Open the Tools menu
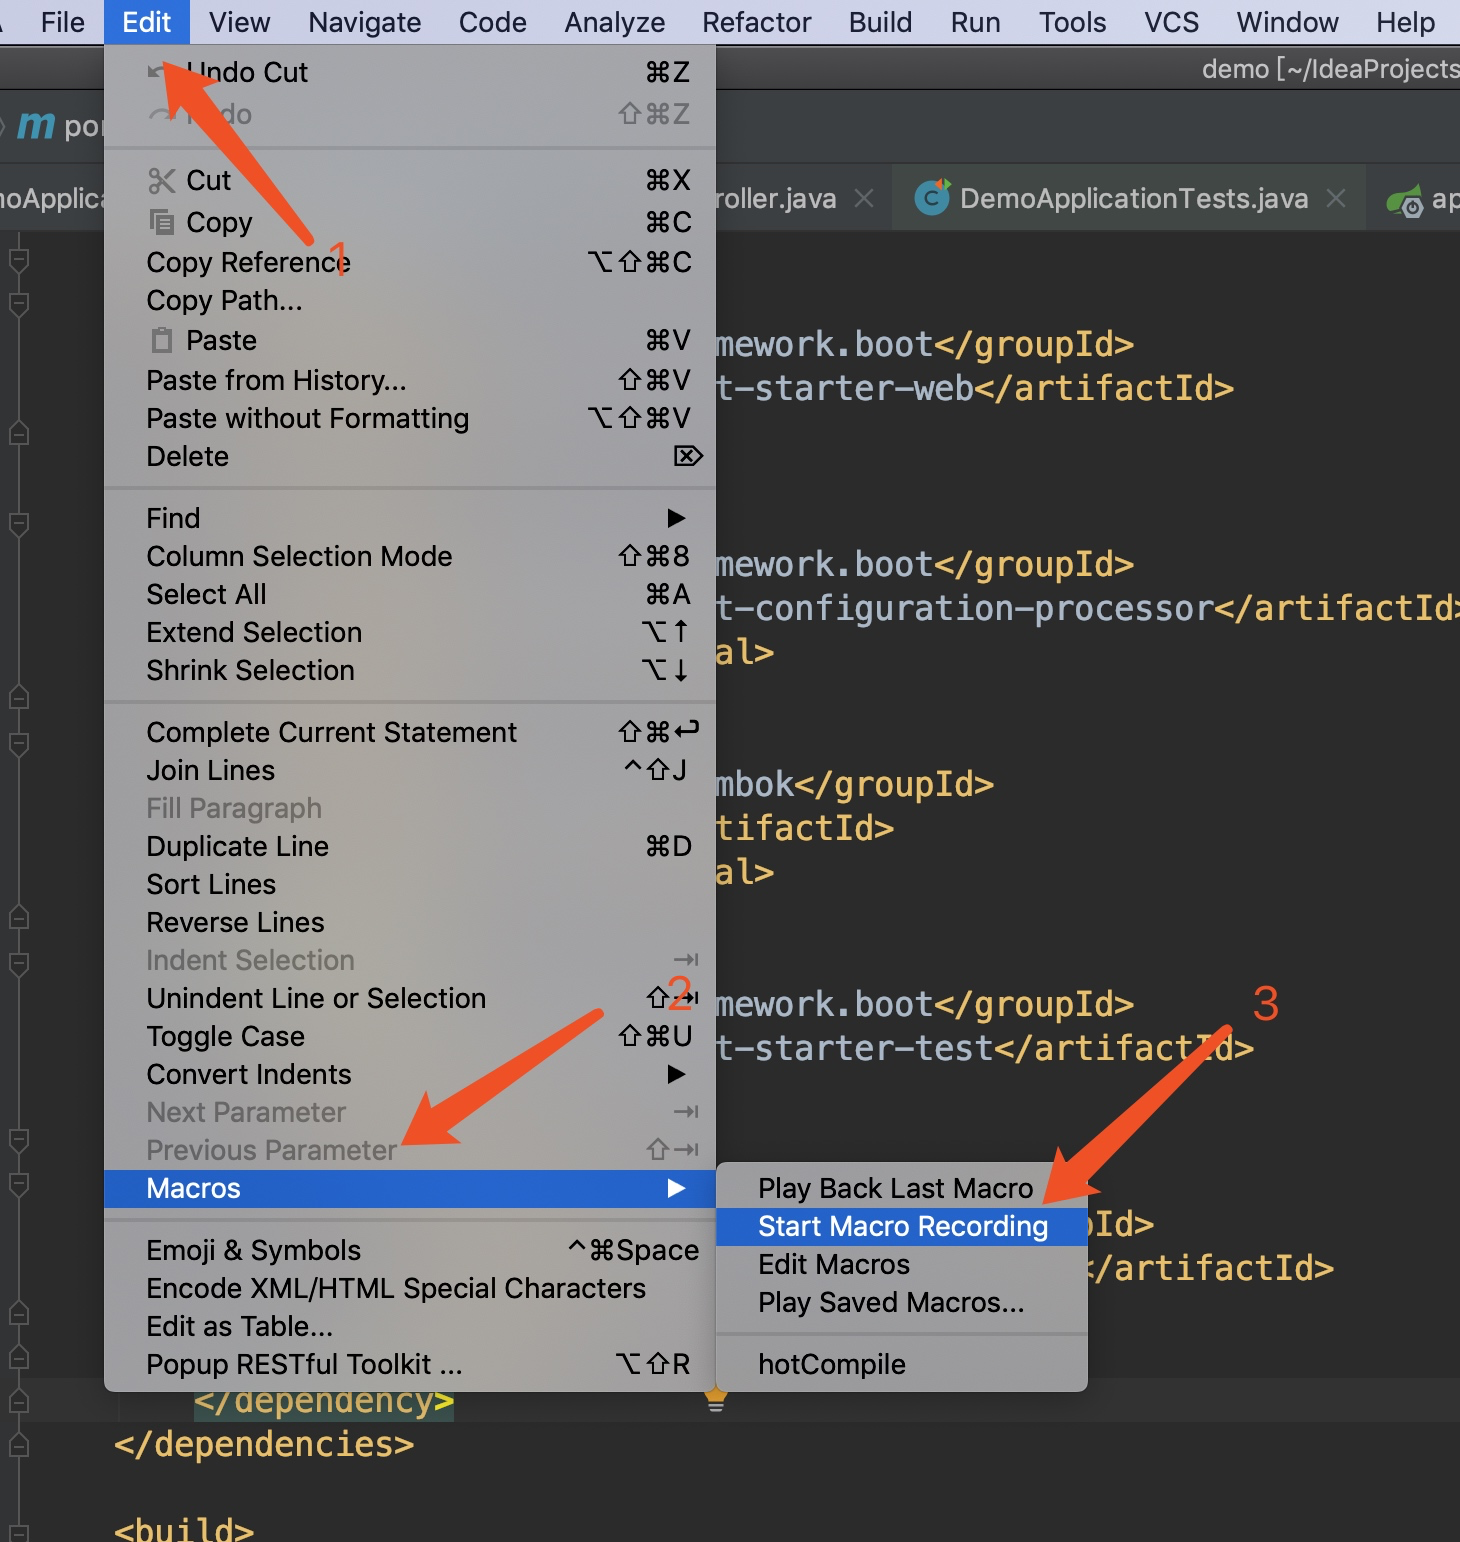Viewport: 1460px width, 1542px height. pos(1073,22)
